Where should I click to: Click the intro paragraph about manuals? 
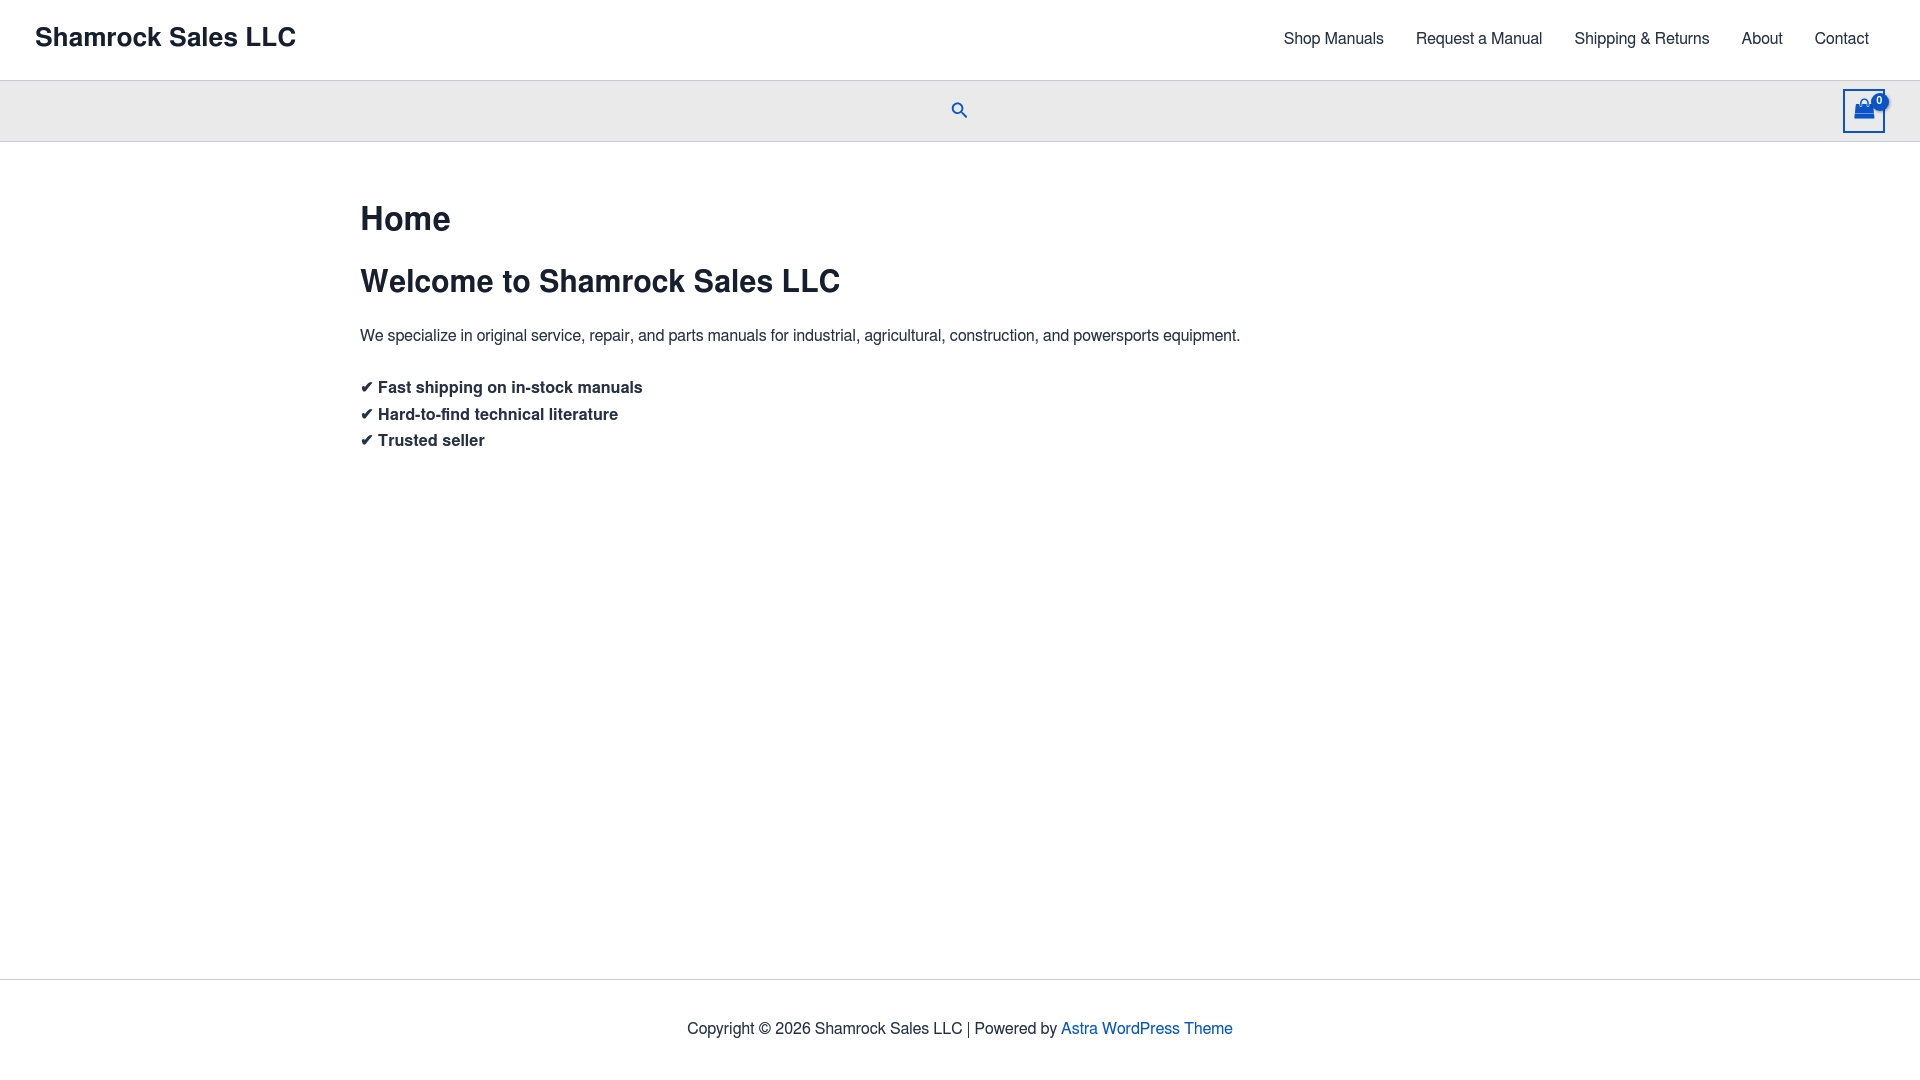[800, 336]
